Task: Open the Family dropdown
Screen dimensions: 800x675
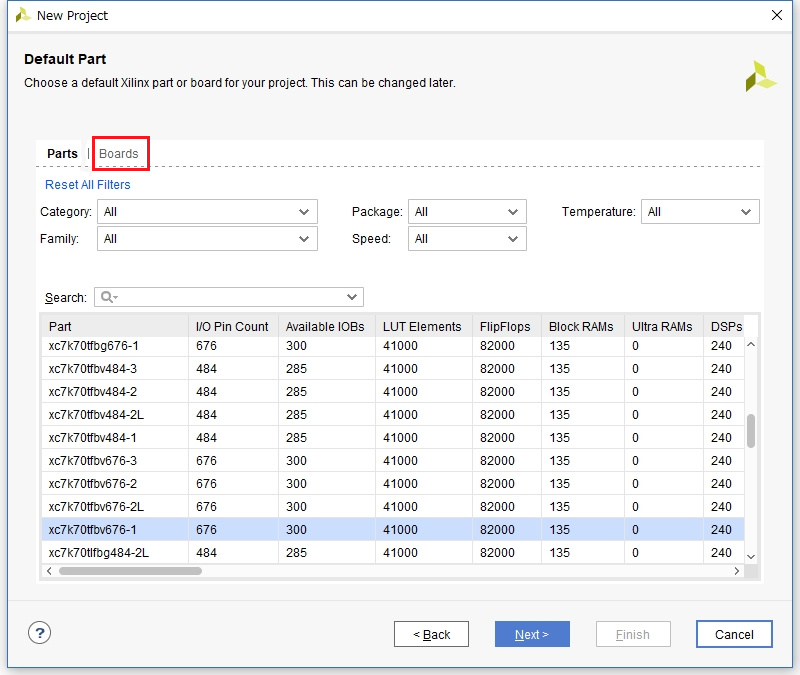Action: coord(207,239)
